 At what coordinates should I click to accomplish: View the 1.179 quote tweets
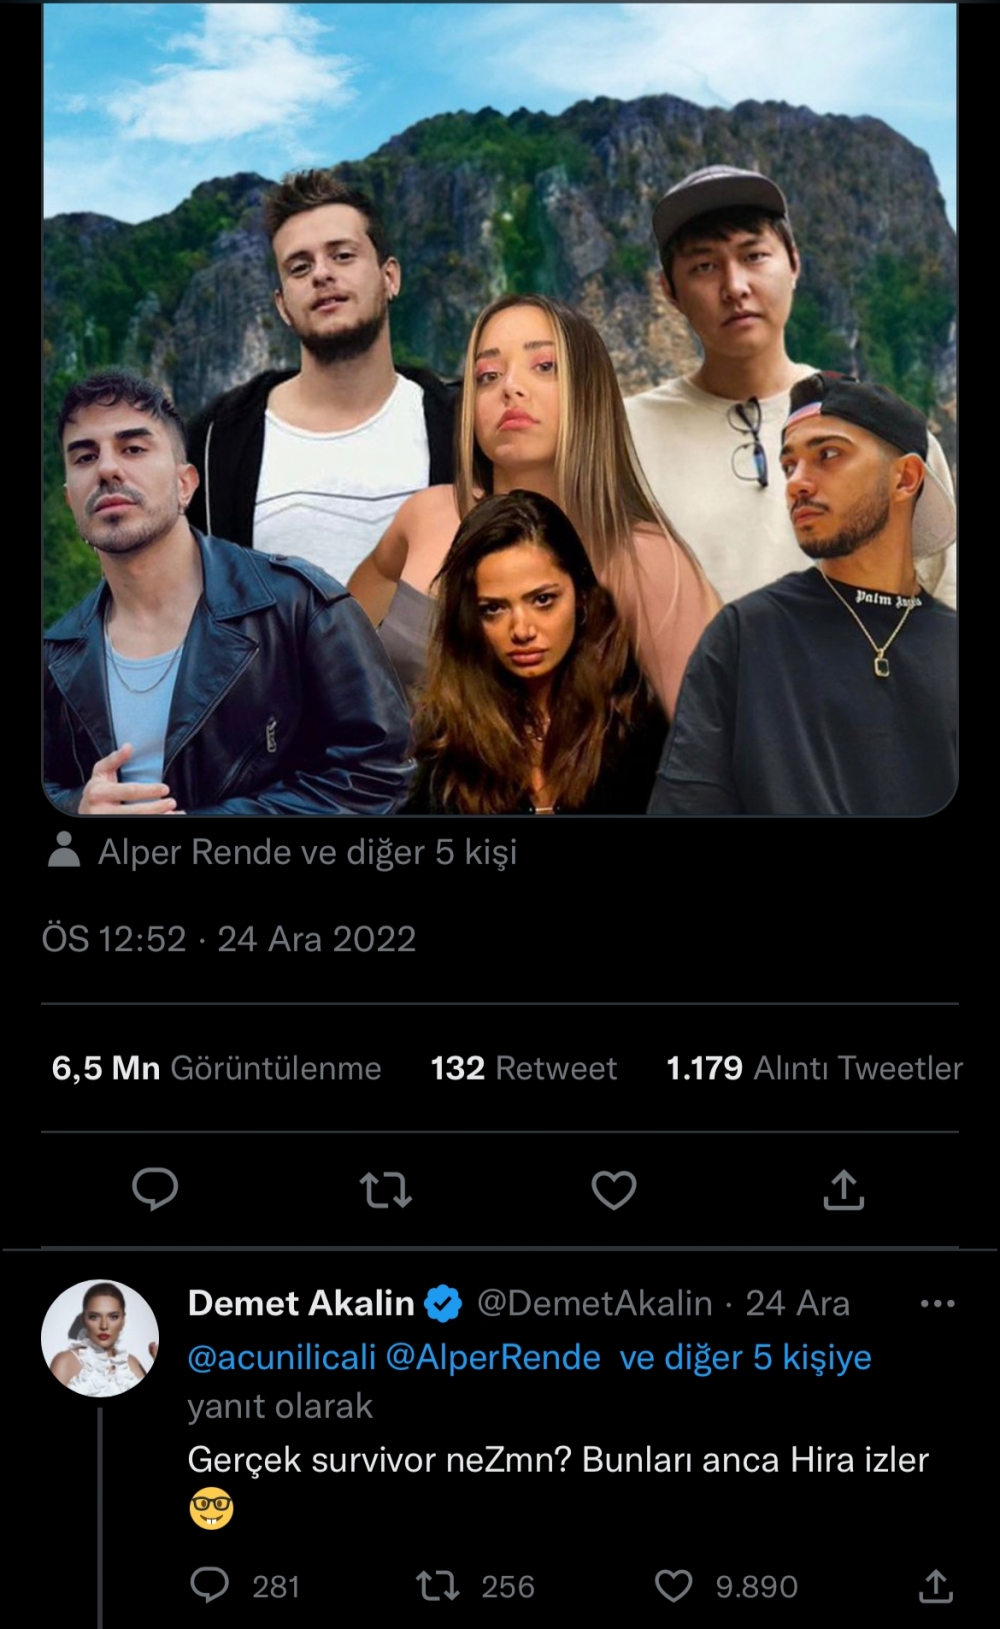pyautogui.click(x=814, y=1068)
